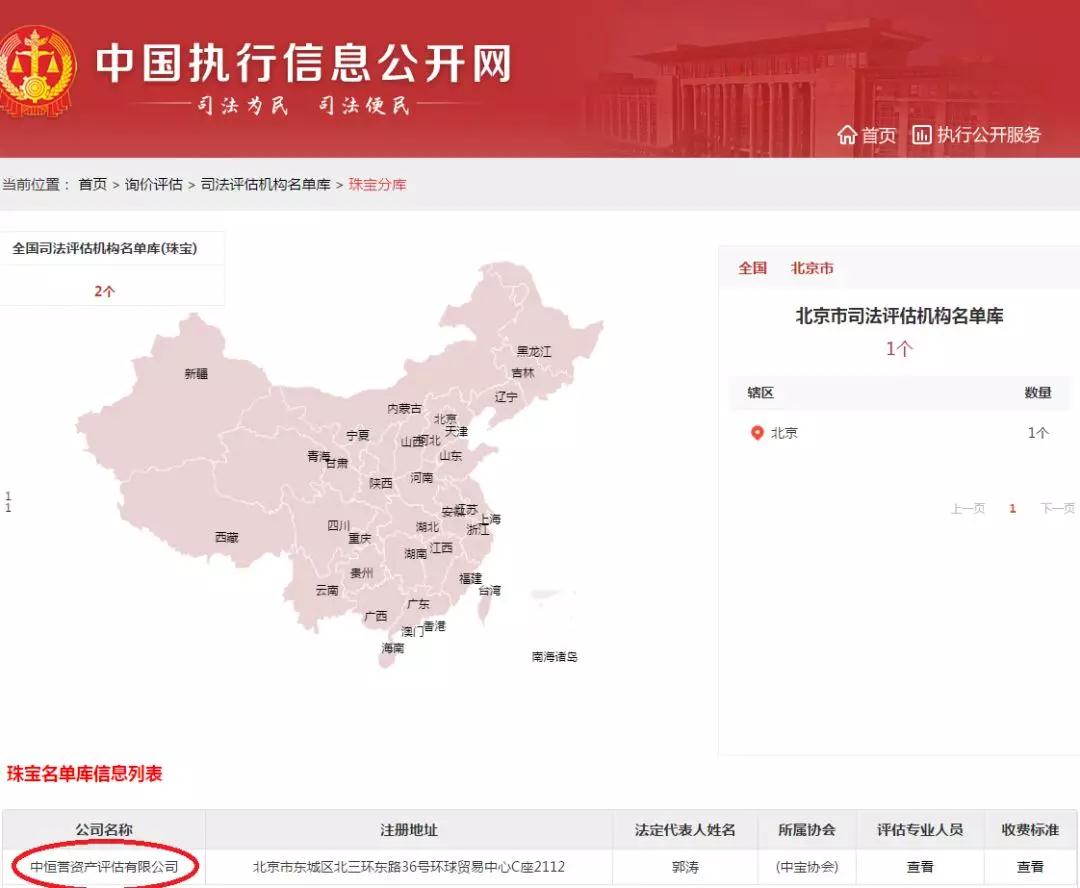Click the home icon beside 首页

click(x=847, y=134)
